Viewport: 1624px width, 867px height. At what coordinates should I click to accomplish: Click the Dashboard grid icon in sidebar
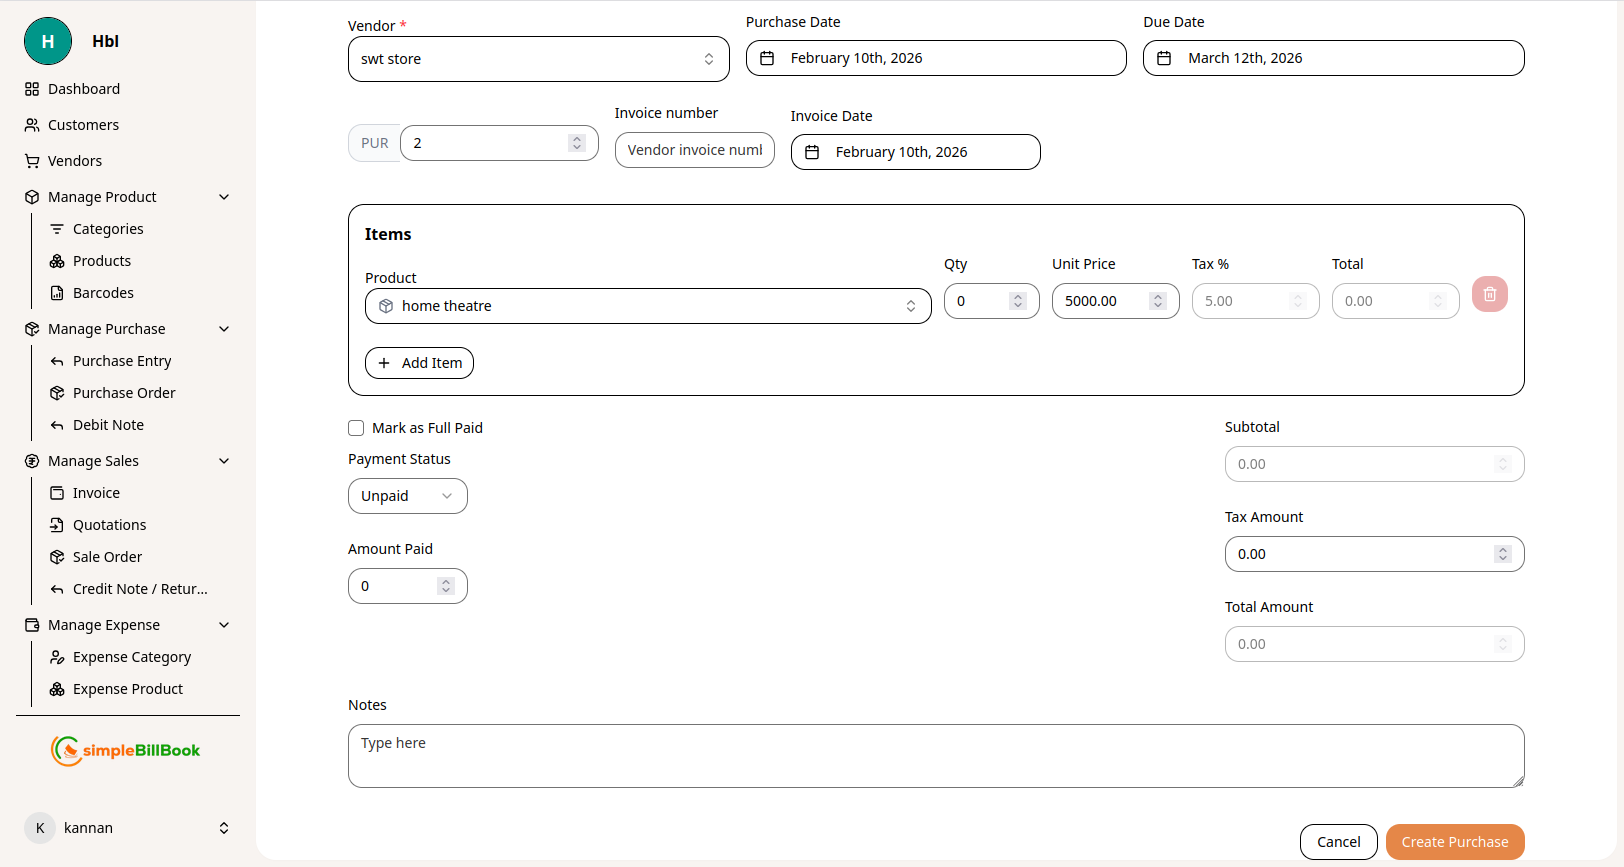pyautogui.click(x=32, y=89)
